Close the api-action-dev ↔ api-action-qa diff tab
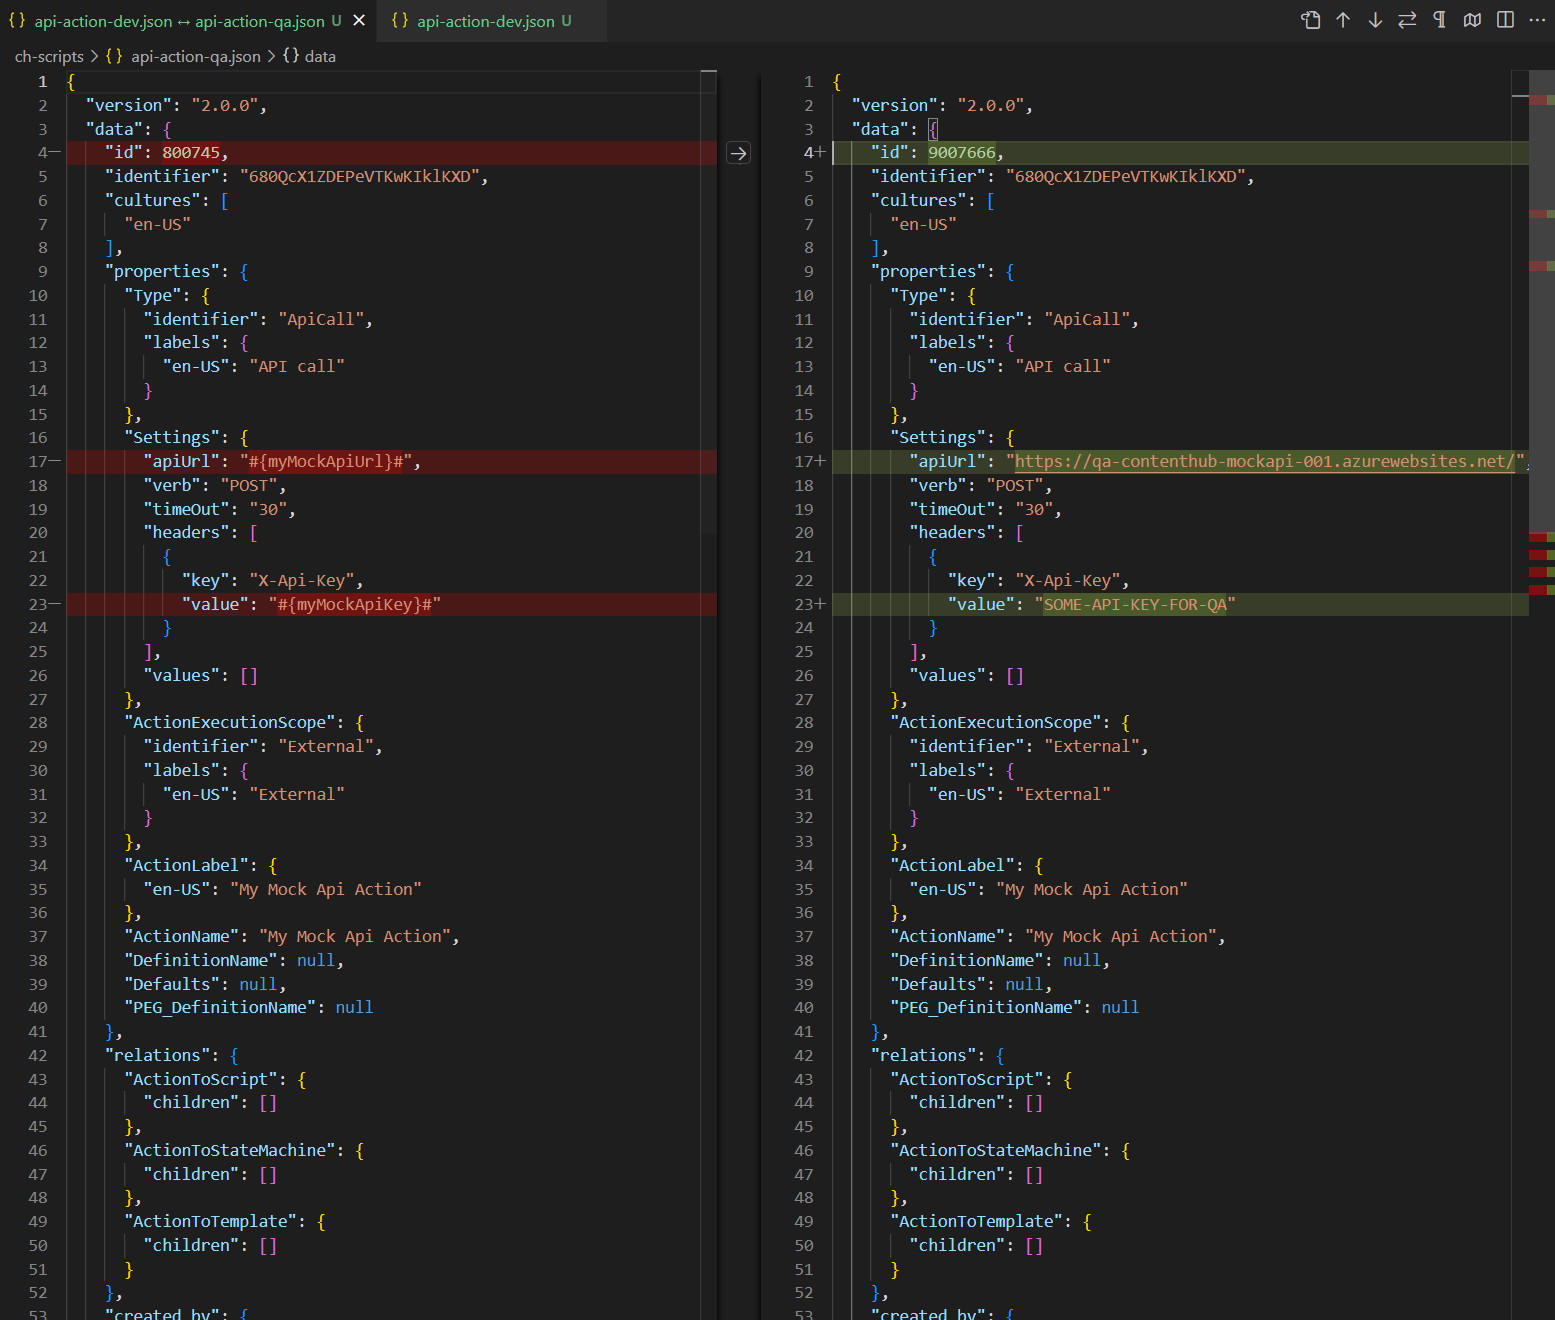1555x1320 pixels. [359, 21]
